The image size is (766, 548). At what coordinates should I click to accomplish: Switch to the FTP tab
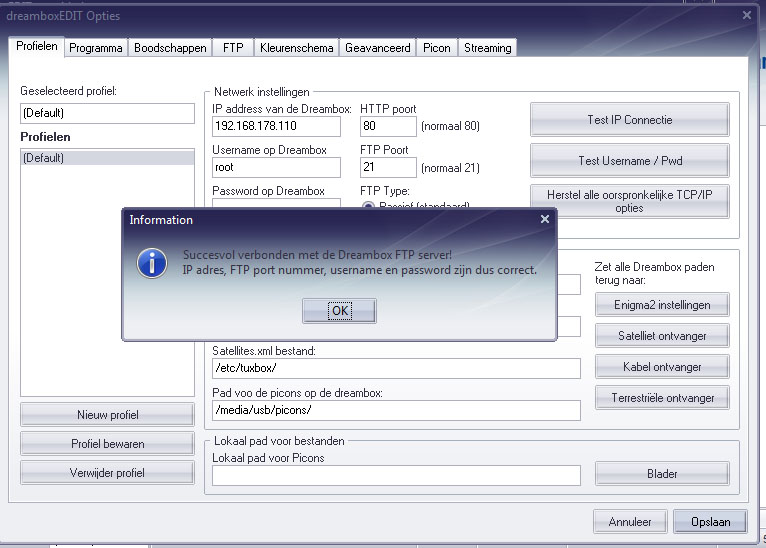pos(233,48)
